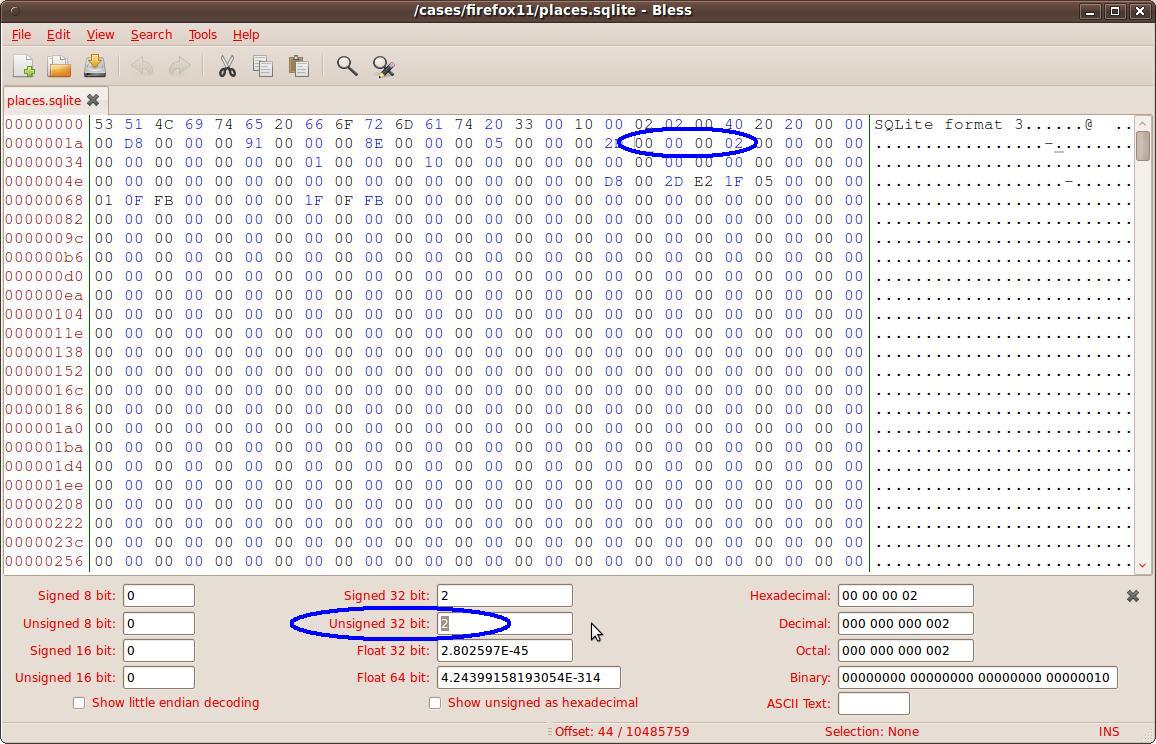Click byte 40 in the first row
Screen dimensions: 1156x744
(x=734, y=125)
